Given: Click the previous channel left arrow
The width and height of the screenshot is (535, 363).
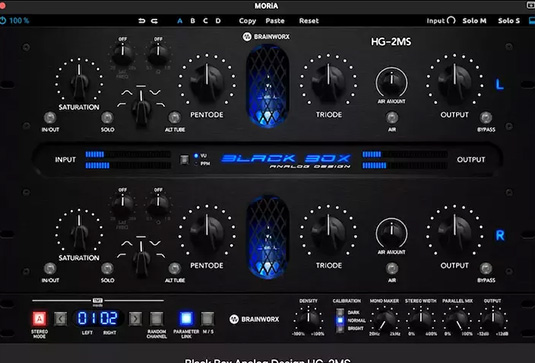Looking at the screenshot, I should [60, 319].
